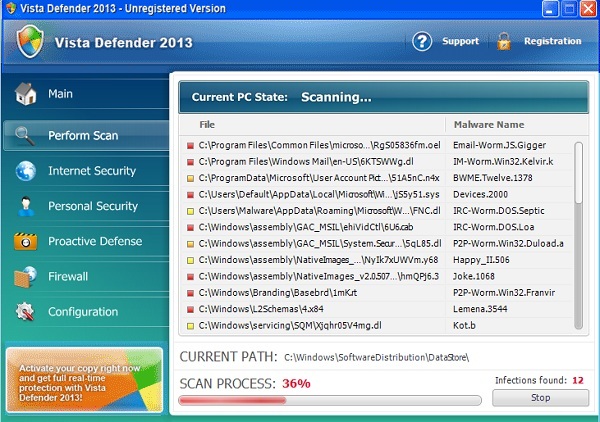
Task: Click red marker beside 4.x84
Action: coord(190,310)
